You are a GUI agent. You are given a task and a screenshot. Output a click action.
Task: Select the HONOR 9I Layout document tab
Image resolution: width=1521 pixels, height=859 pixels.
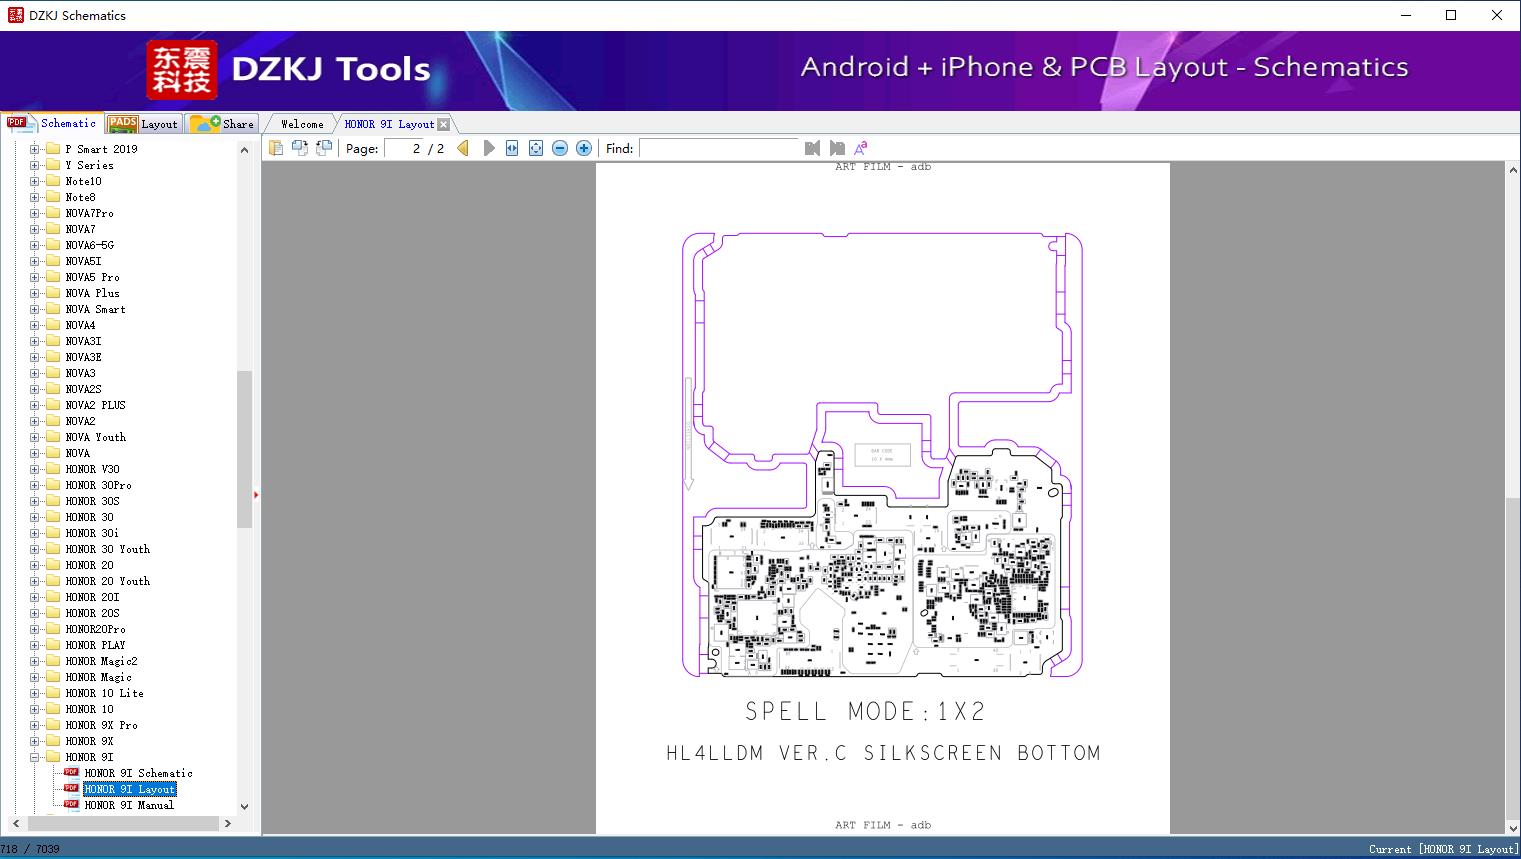(389, 124)
